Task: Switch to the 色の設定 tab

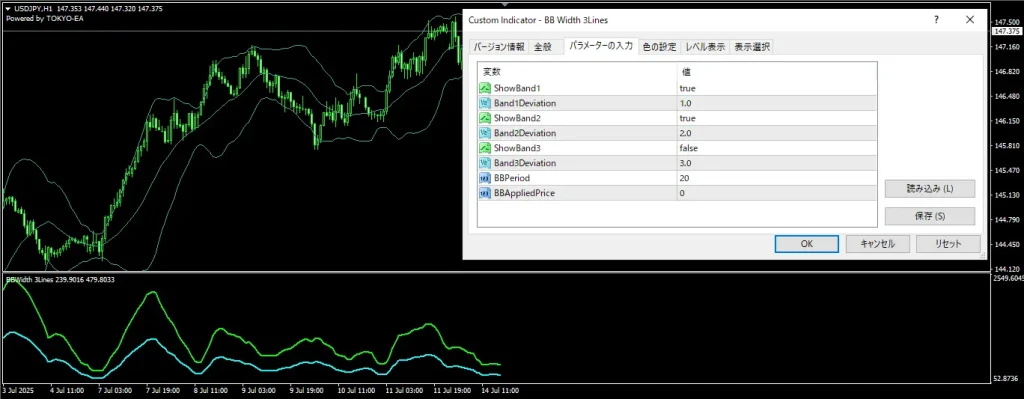Action: (660, 47)
